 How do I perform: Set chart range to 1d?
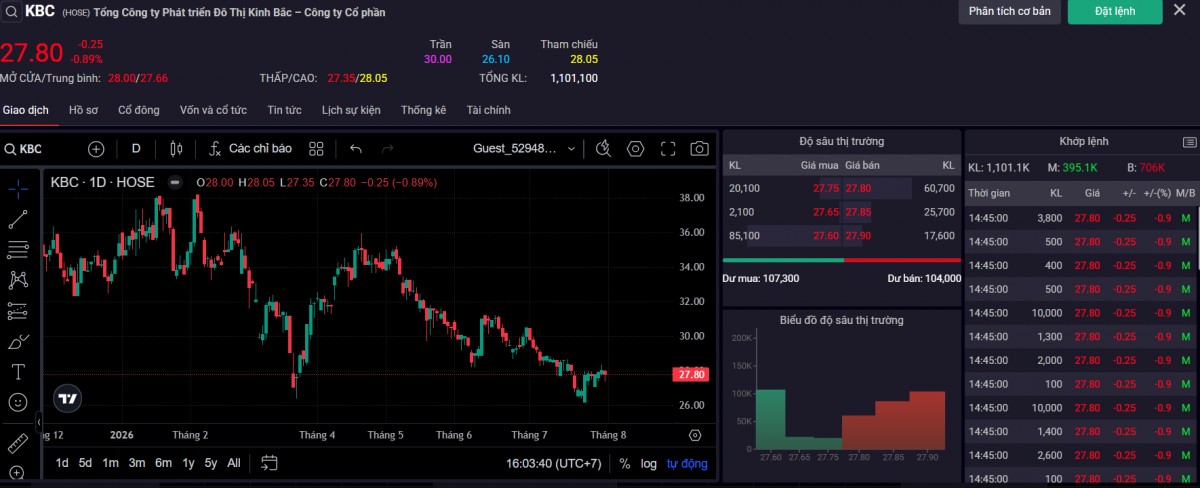click(62, 463)
